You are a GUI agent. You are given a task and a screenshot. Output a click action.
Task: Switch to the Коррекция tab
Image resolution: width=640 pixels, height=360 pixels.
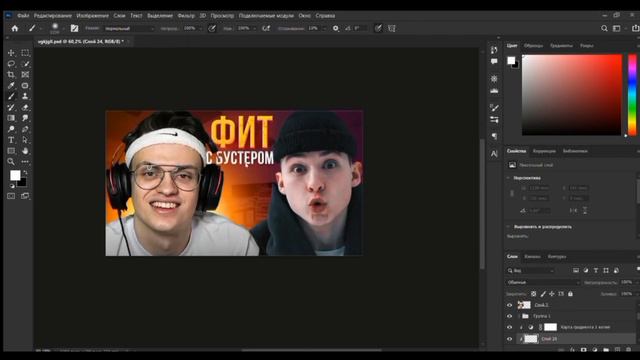click(x=544, y=151)
